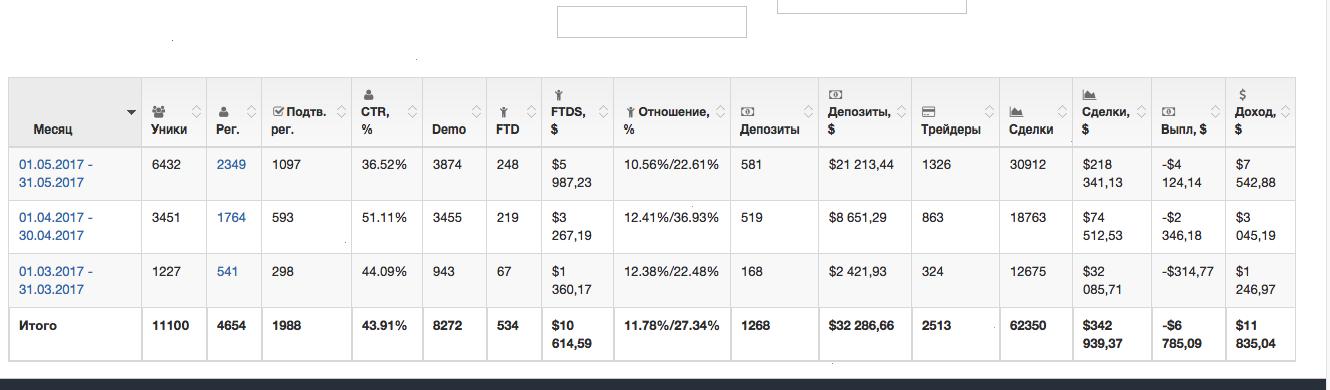Click the dollar icon above Доход, $
This screenshot has width=1330, height=390.
click(1242, 95)
